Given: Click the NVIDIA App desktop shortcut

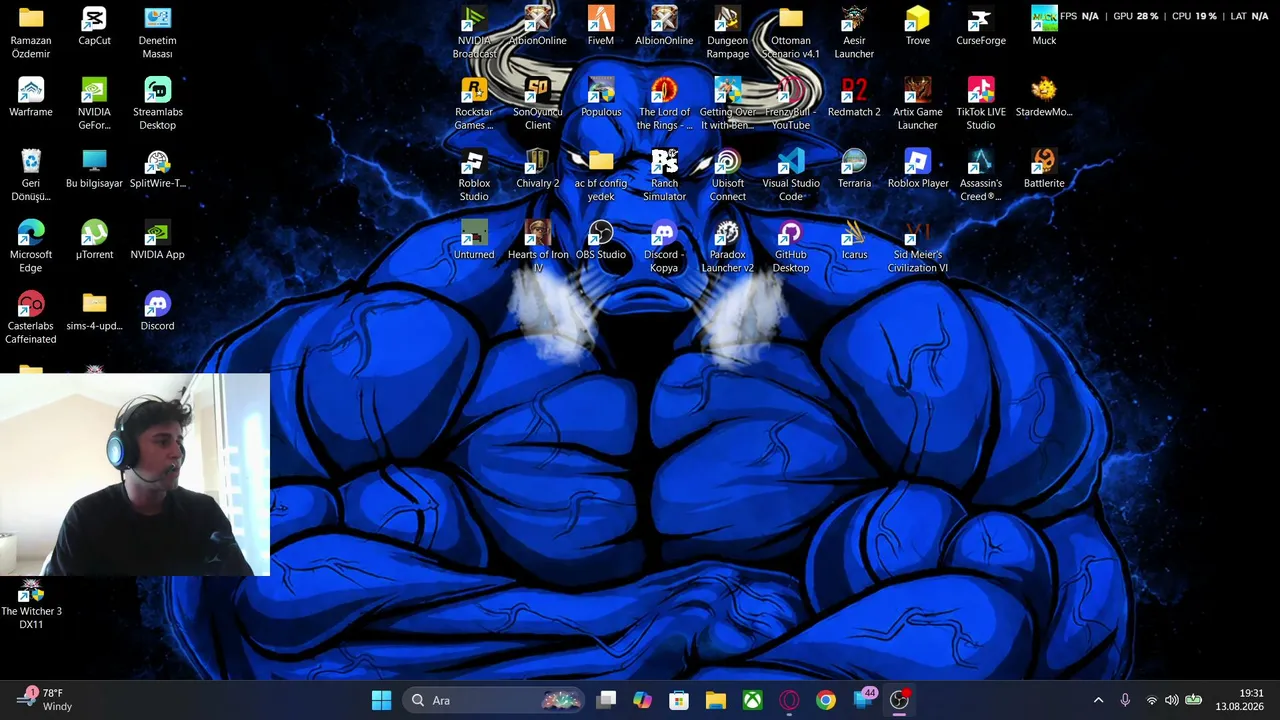Looking at the screenshot, I should [x=157, y=240].
